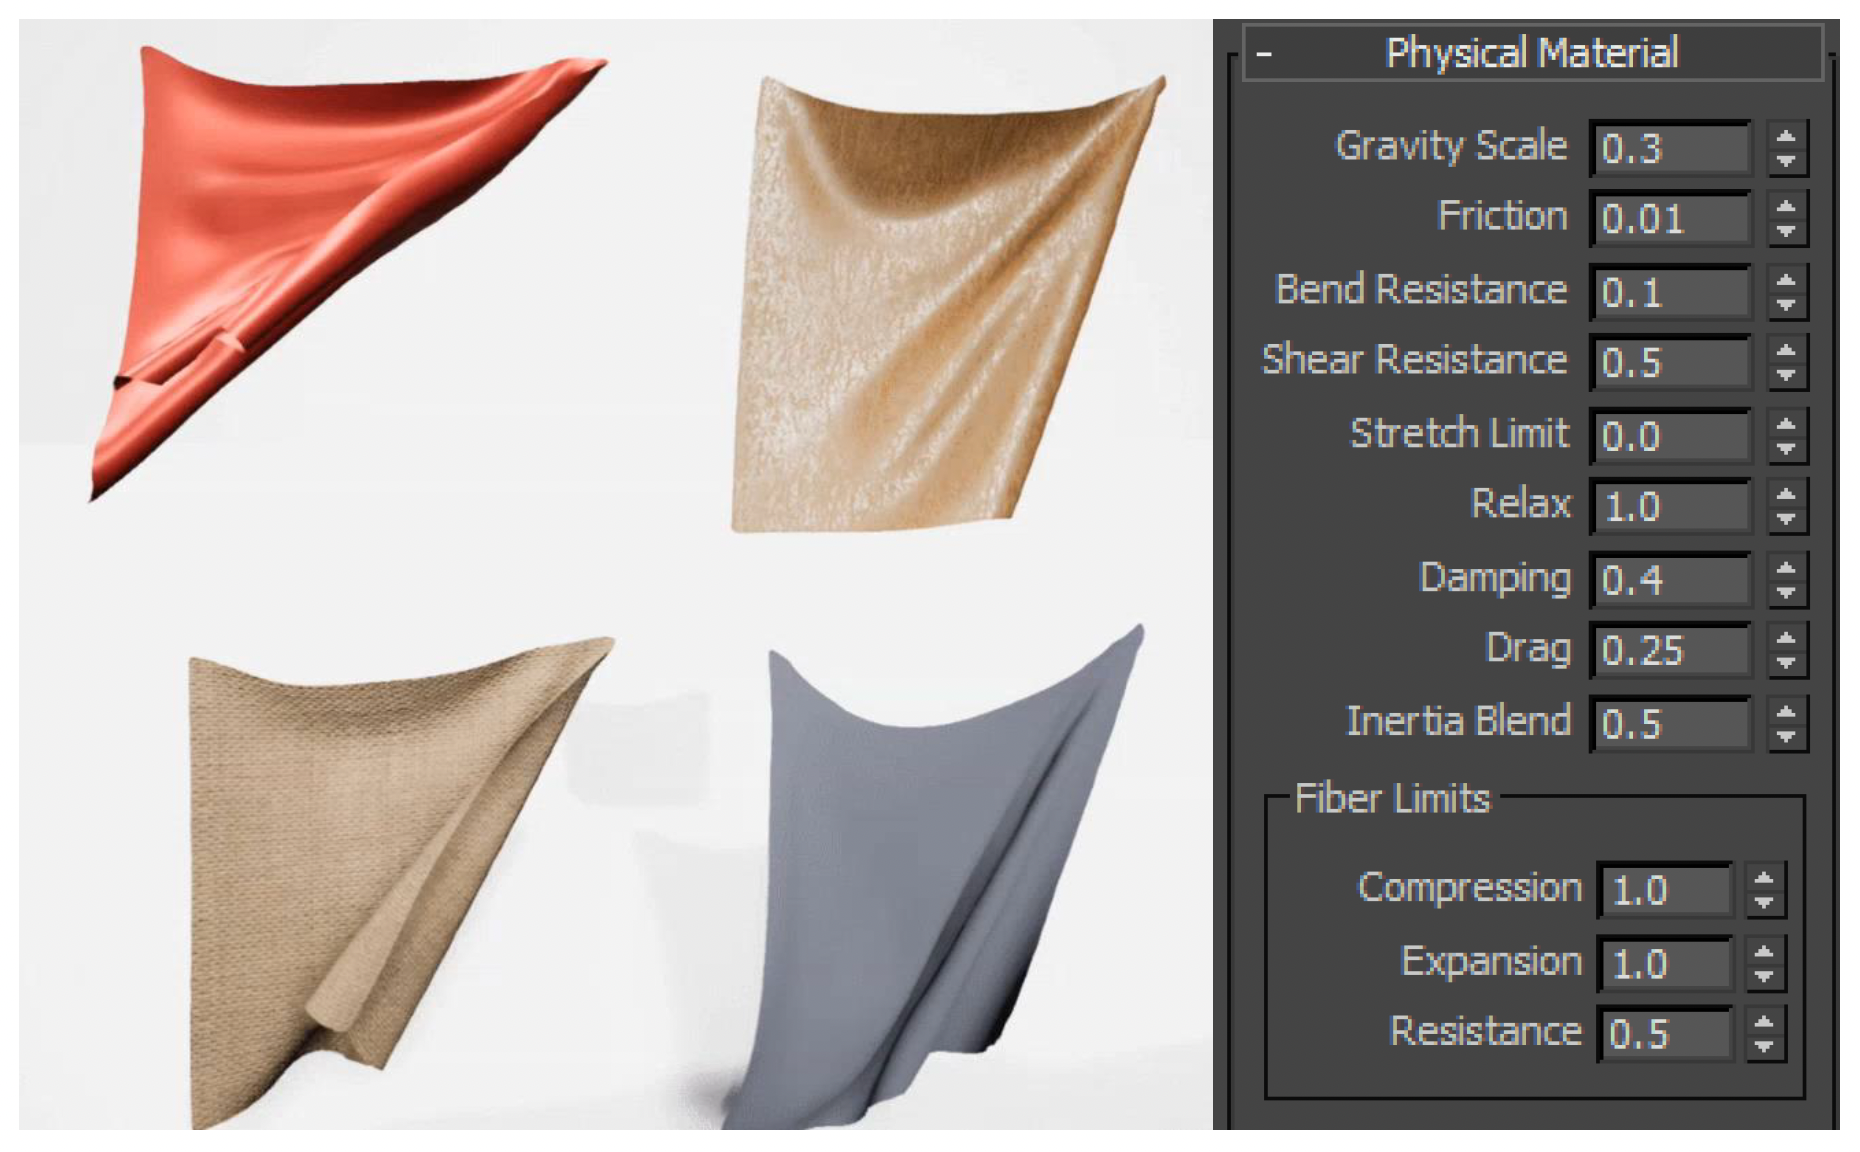Click the Inertia Blend input field
The width and height of the screenshot is (1860, 1152).
pos(1669,724)
